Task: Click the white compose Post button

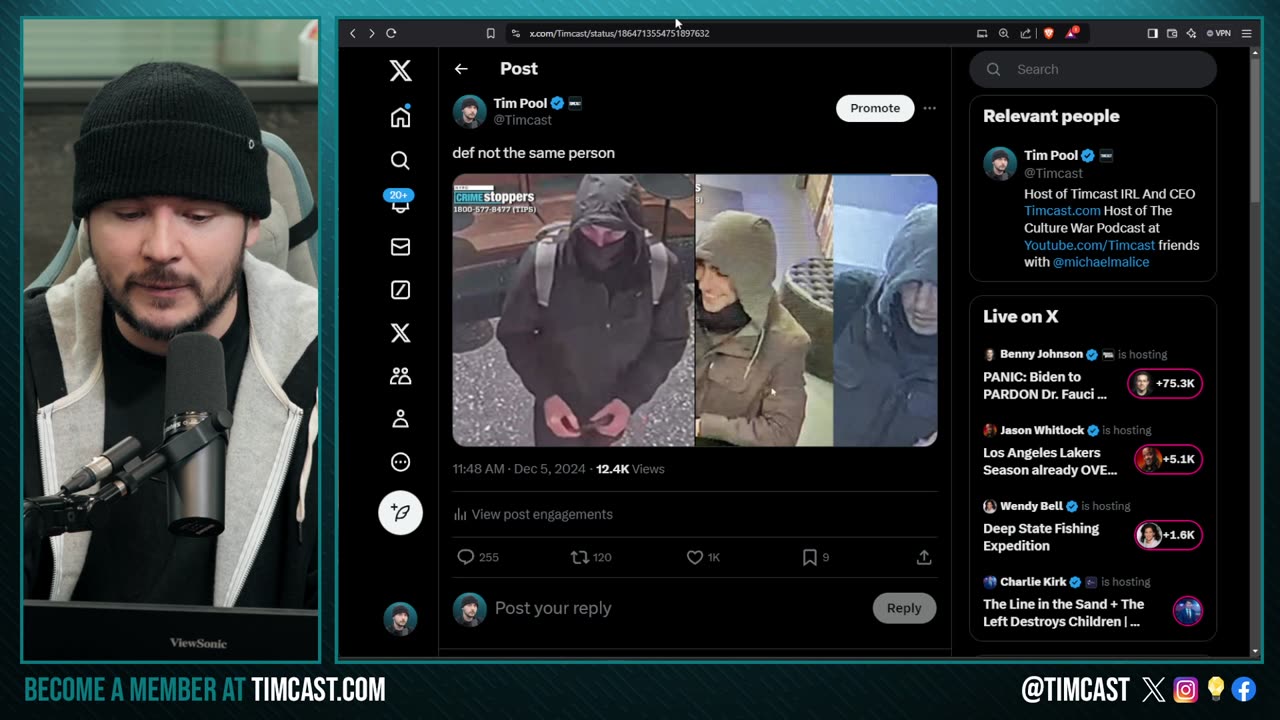Action: pos(400,512)
